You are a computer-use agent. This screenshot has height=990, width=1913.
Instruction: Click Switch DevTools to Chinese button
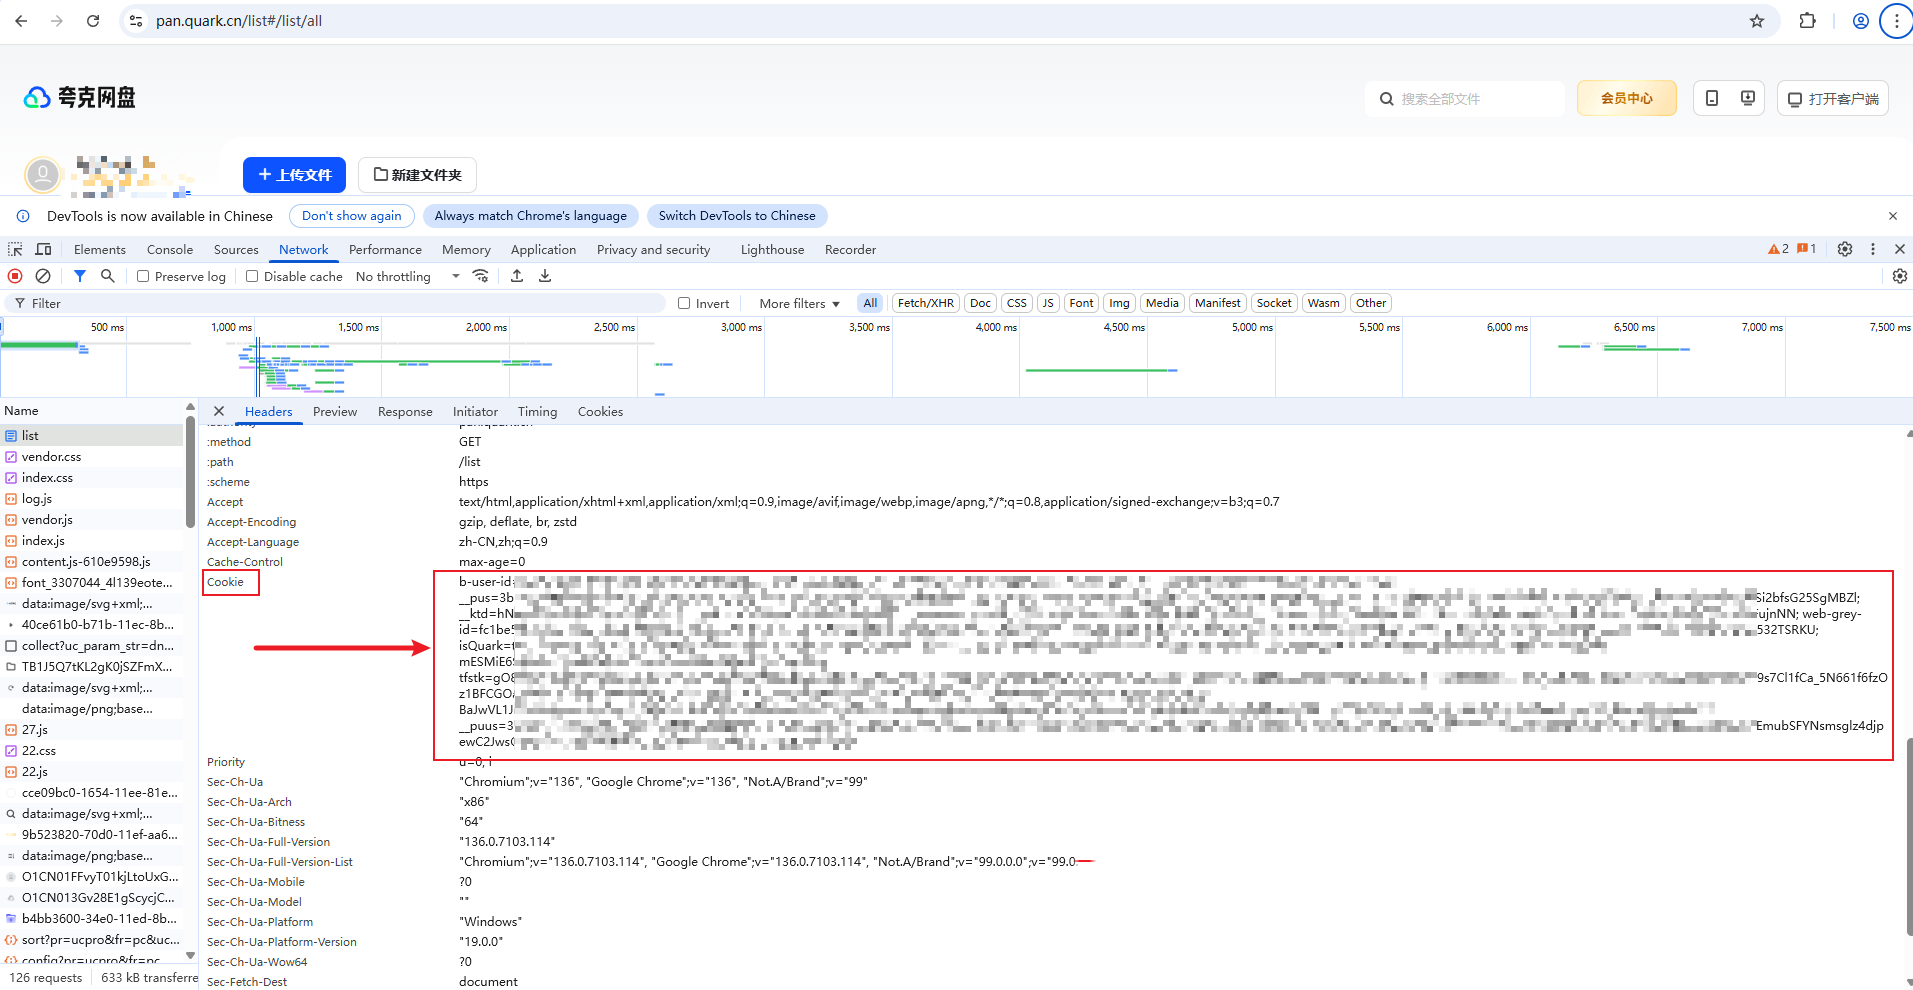pos(737,216)
